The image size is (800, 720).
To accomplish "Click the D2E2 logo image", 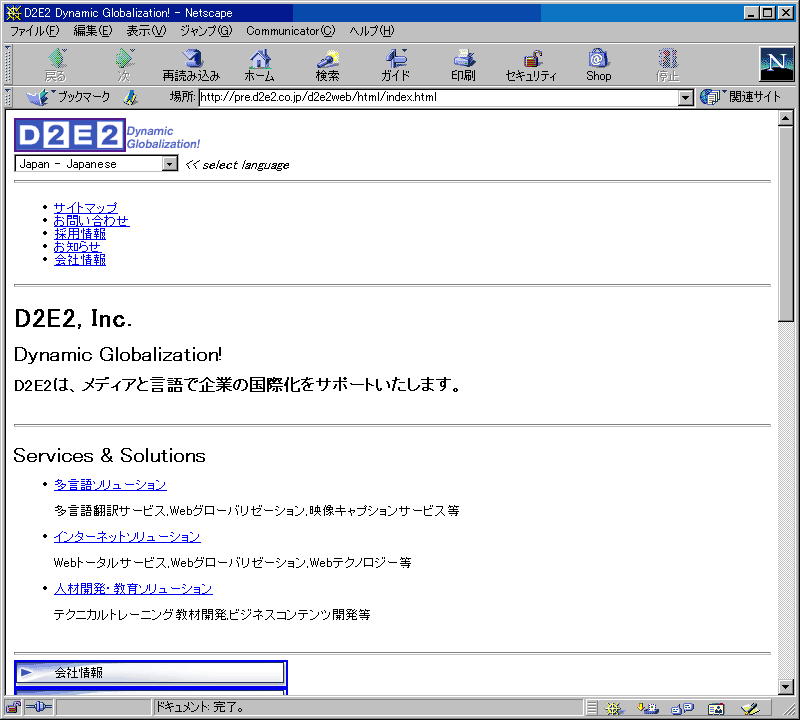I will [69, 135].
